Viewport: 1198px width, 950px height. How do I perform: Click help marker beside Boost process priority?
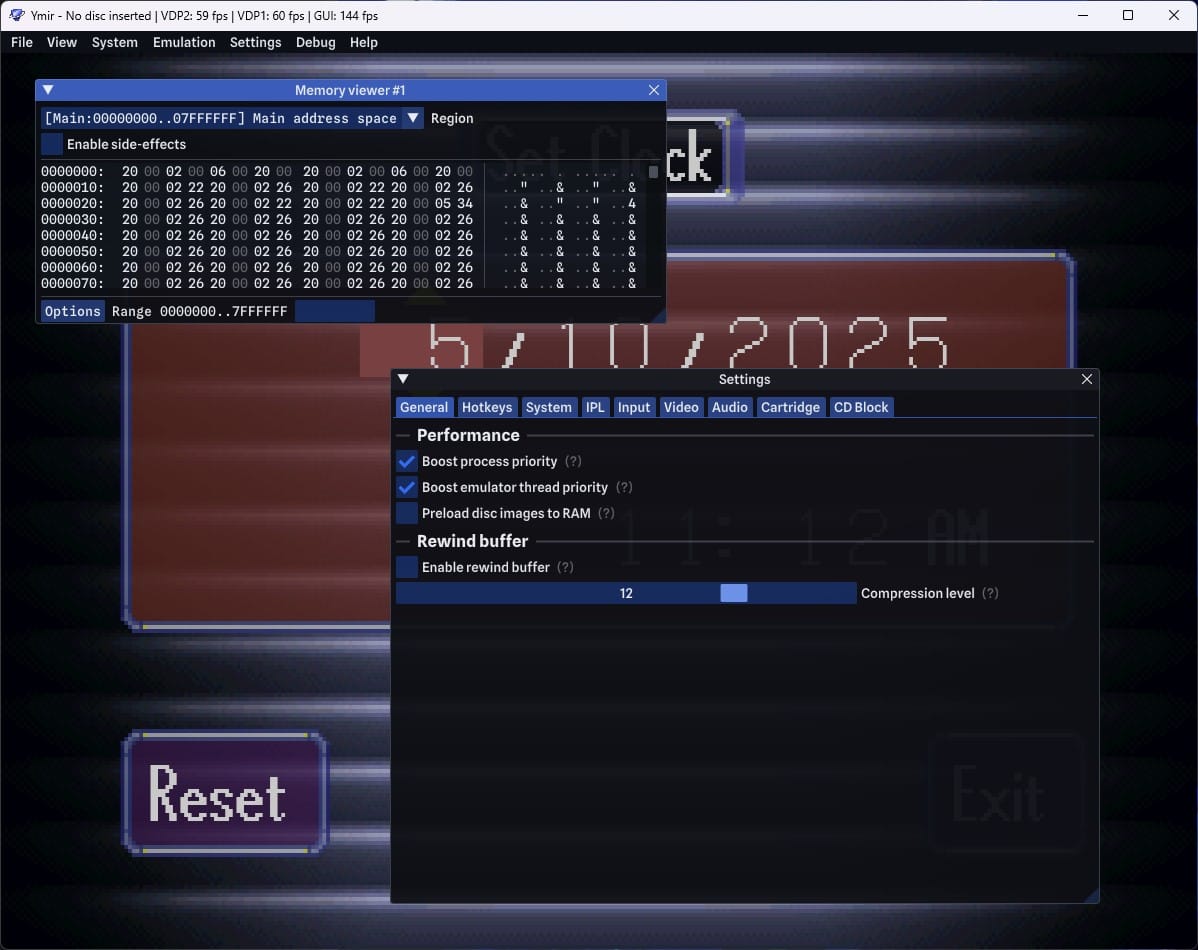tap(573, 461)
